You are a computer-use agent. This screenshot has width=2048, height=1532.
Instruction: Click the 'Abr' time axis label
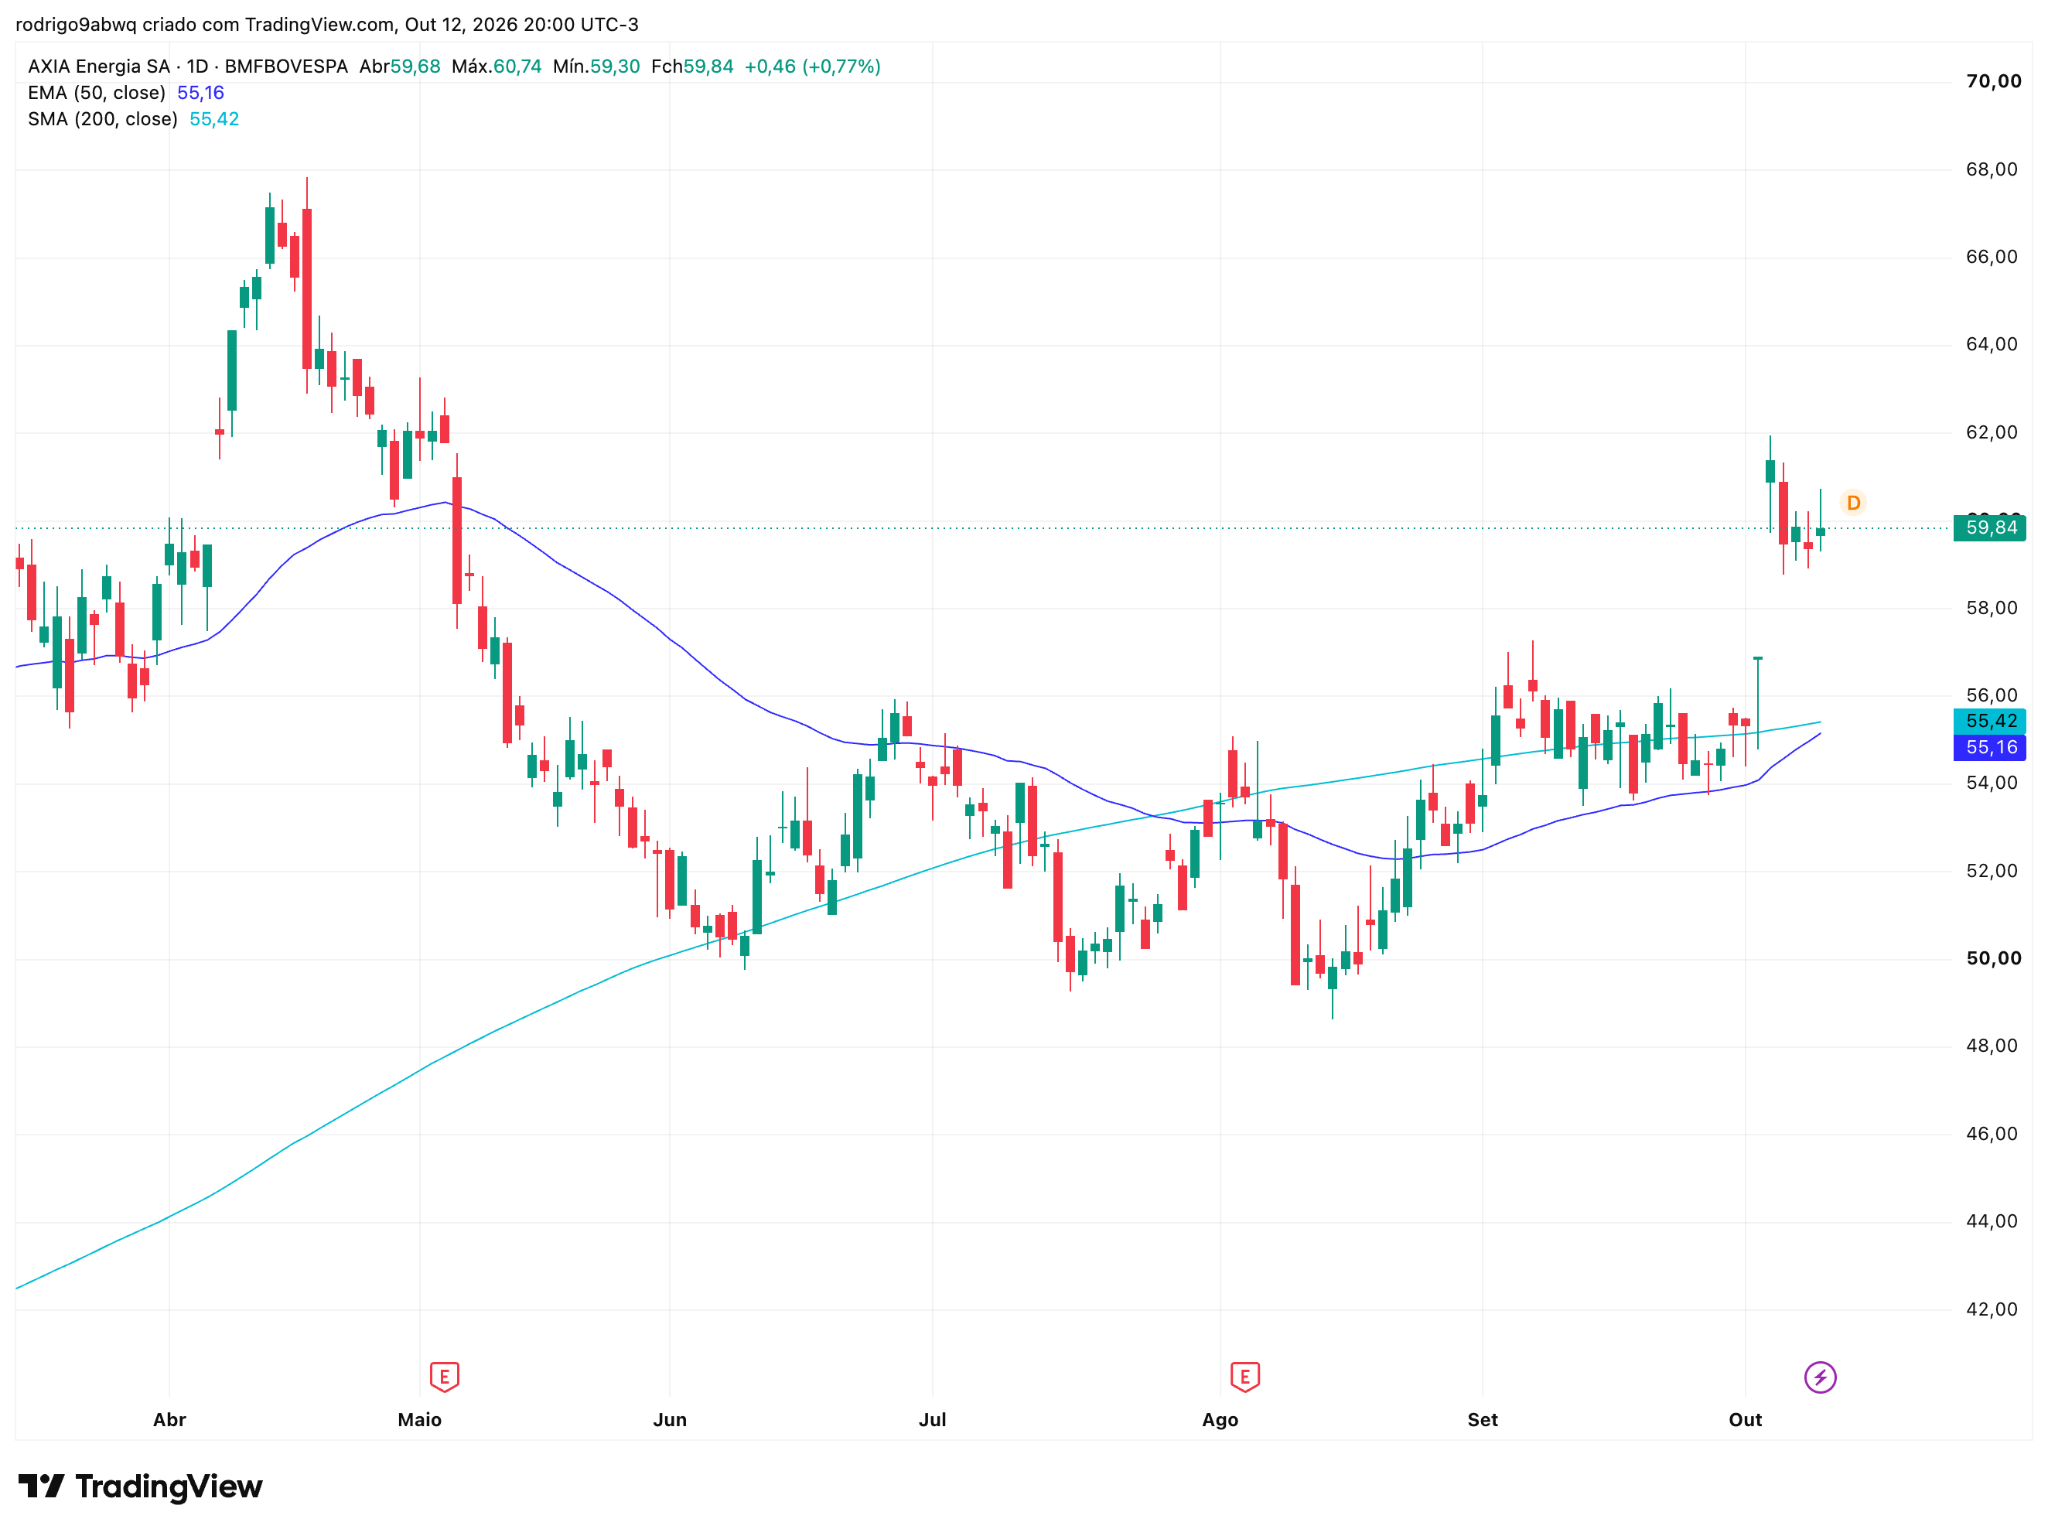169,1419
